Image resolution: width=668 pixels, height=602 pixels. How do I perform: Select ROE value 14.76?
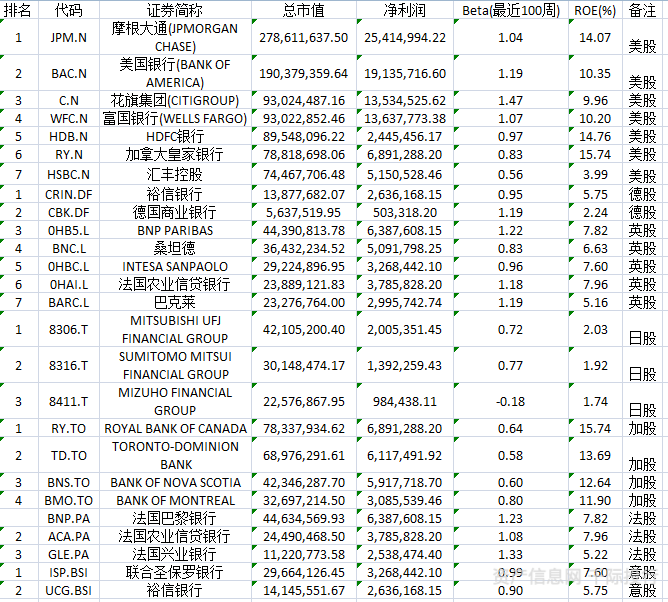pos(595,136)
